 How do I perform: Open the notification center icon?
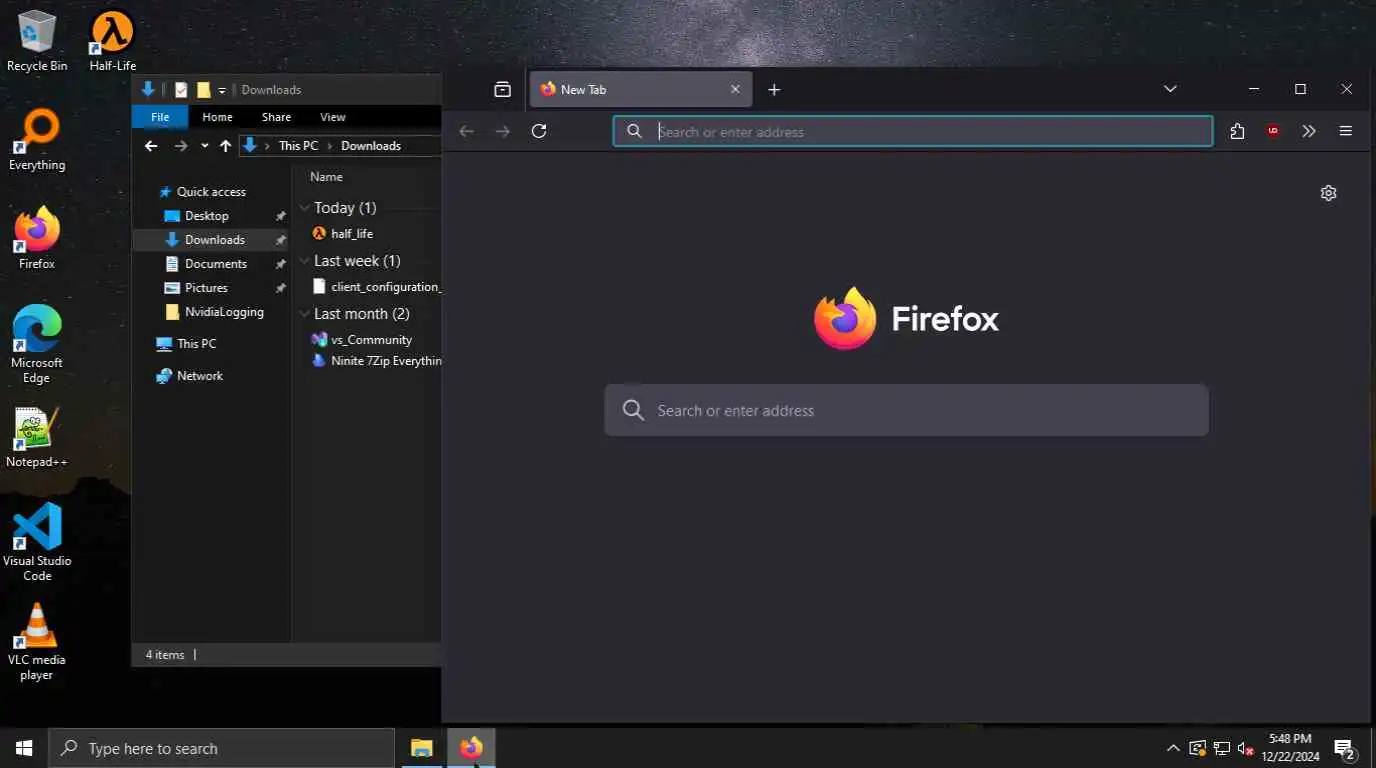[1345, 748]
